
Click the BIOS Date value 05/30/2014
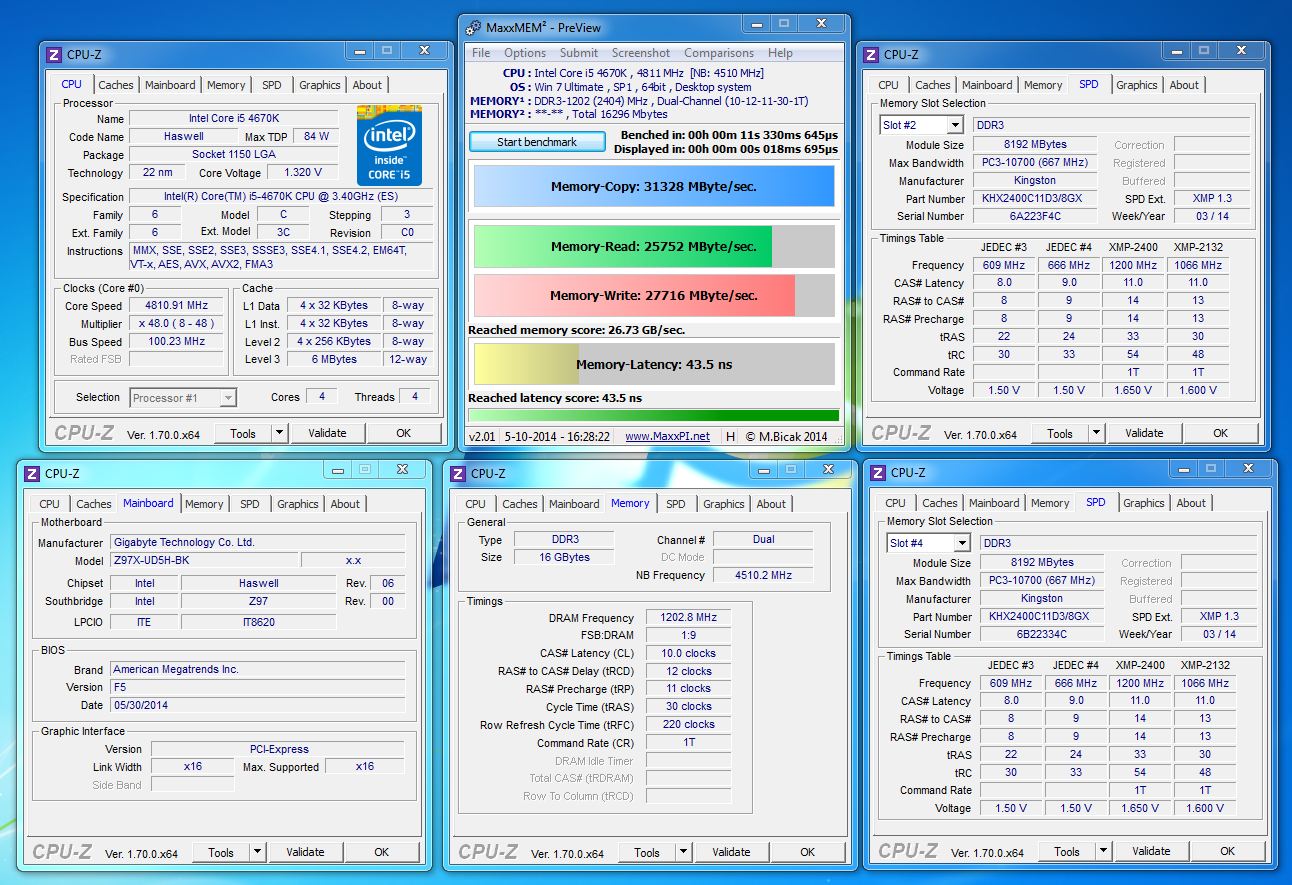click(x=257, y=705)
